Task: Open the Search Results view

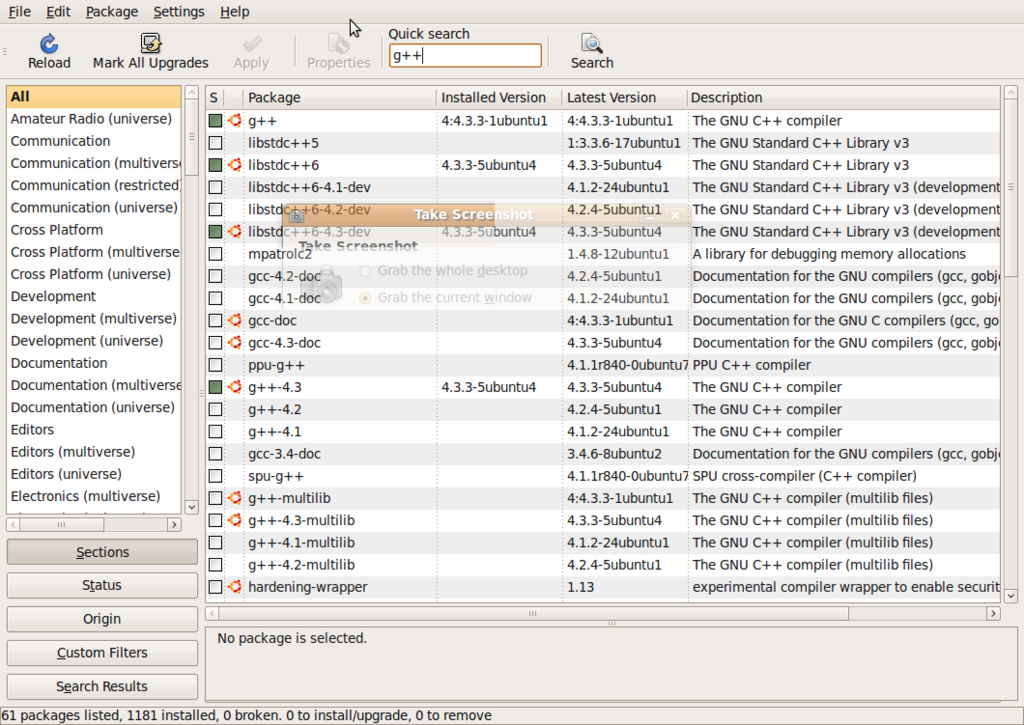Action: (x=101, y=686)
